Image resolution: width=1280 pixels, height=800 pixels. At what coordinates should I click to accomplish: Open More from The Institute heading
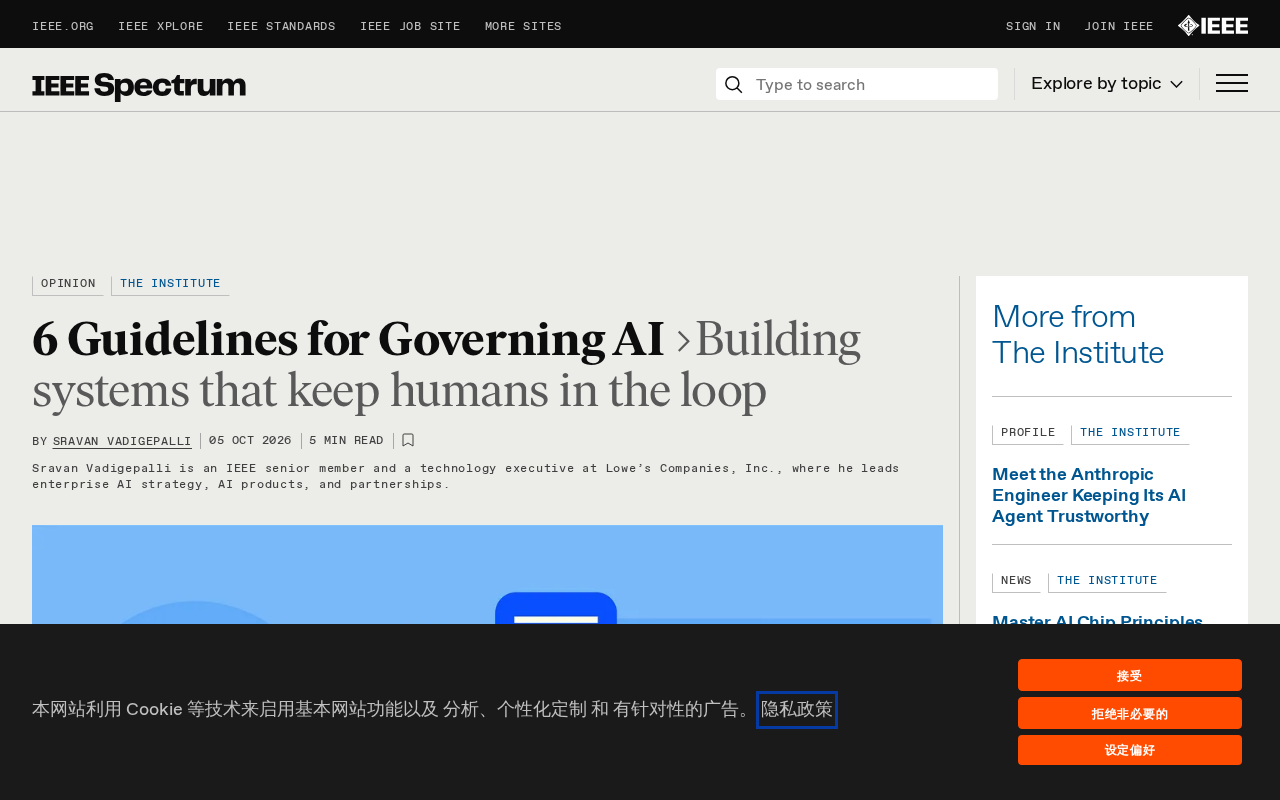pyautogui.click(x=1078, y=335)
